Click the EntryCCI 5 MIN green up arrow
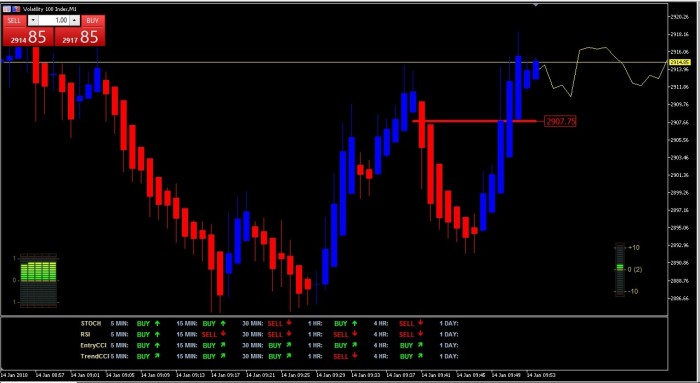This screenshot has width=700, height=383. tap(157, 345)
